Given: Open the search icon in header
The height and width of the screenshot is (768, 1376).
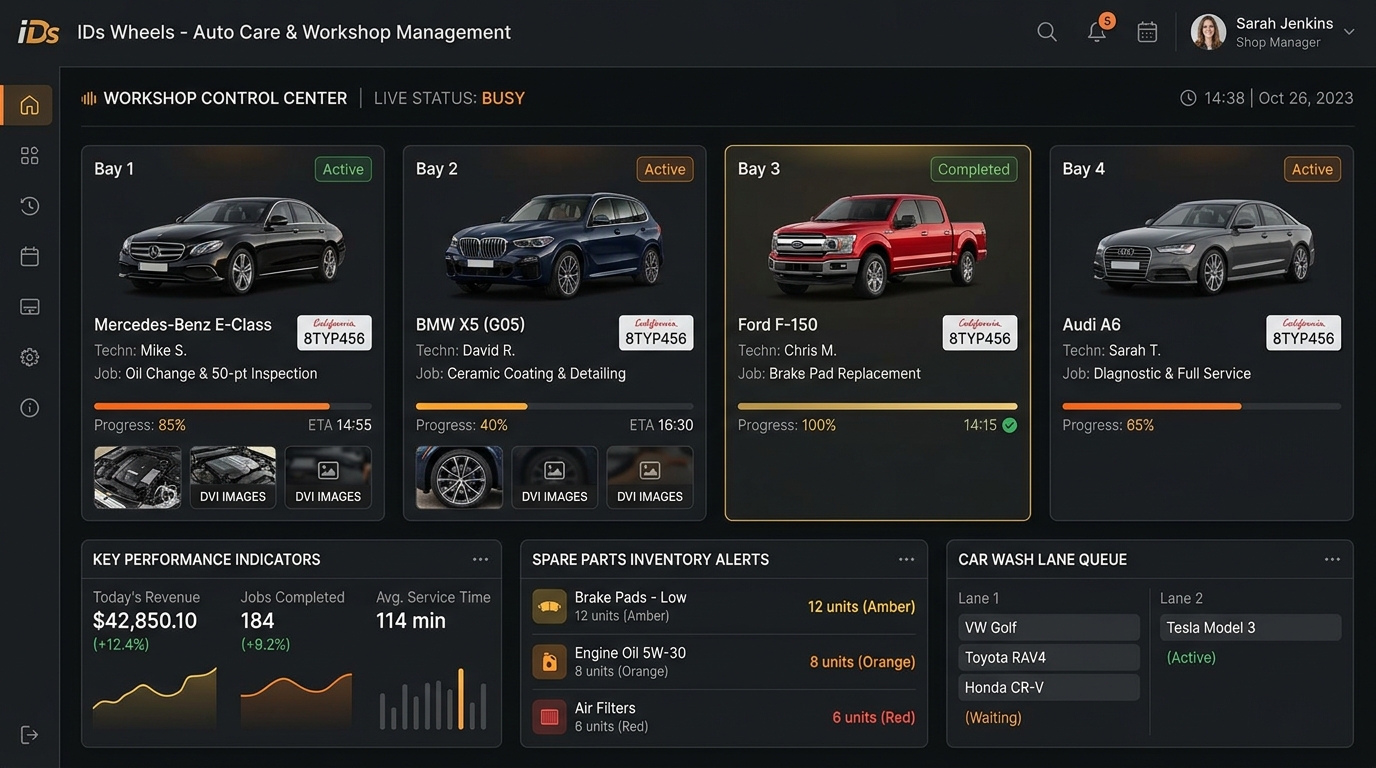Looking at the screenshot, I should (x=1047, y=32).
